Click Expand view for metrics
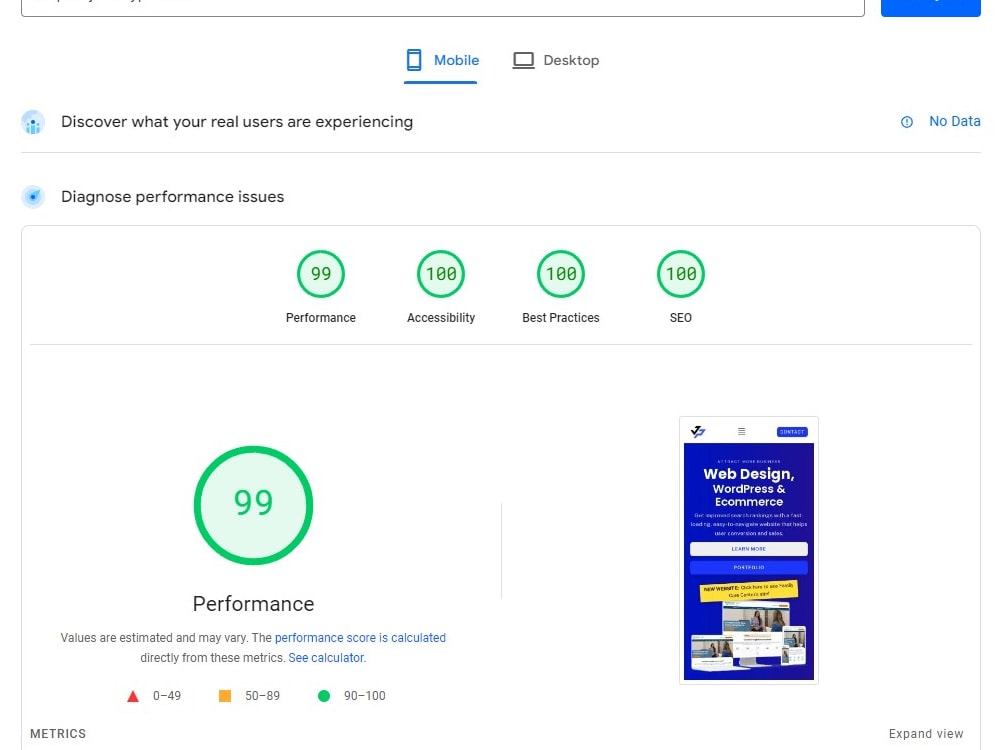Viewport: 1000px width, 750px height. click(x=926, y=734)
